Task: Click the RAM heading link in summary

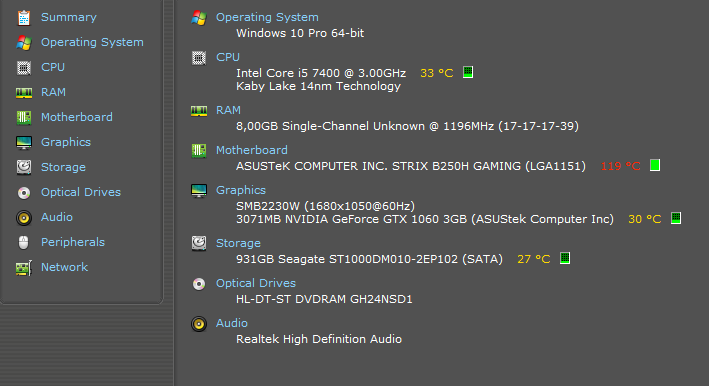Action: 228,110
